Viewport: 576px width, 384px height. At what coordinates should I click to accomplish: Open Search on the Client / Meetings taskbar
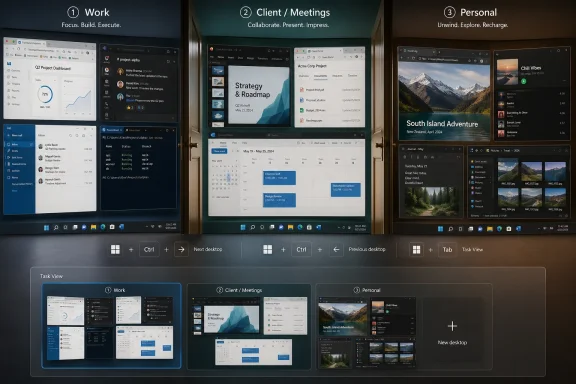coord(253,227)
